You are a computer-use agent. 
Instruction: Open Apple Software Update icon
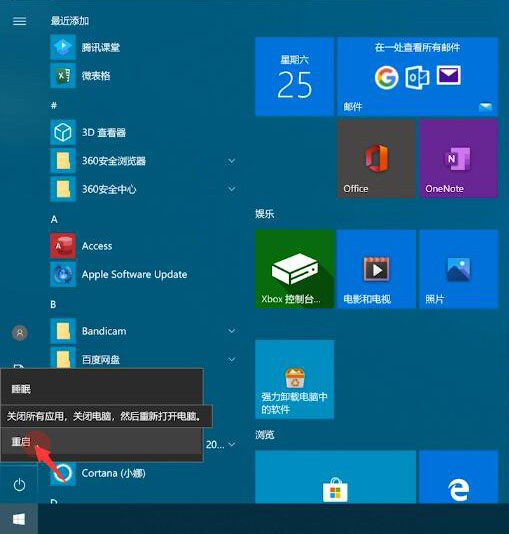click(63, 274)
